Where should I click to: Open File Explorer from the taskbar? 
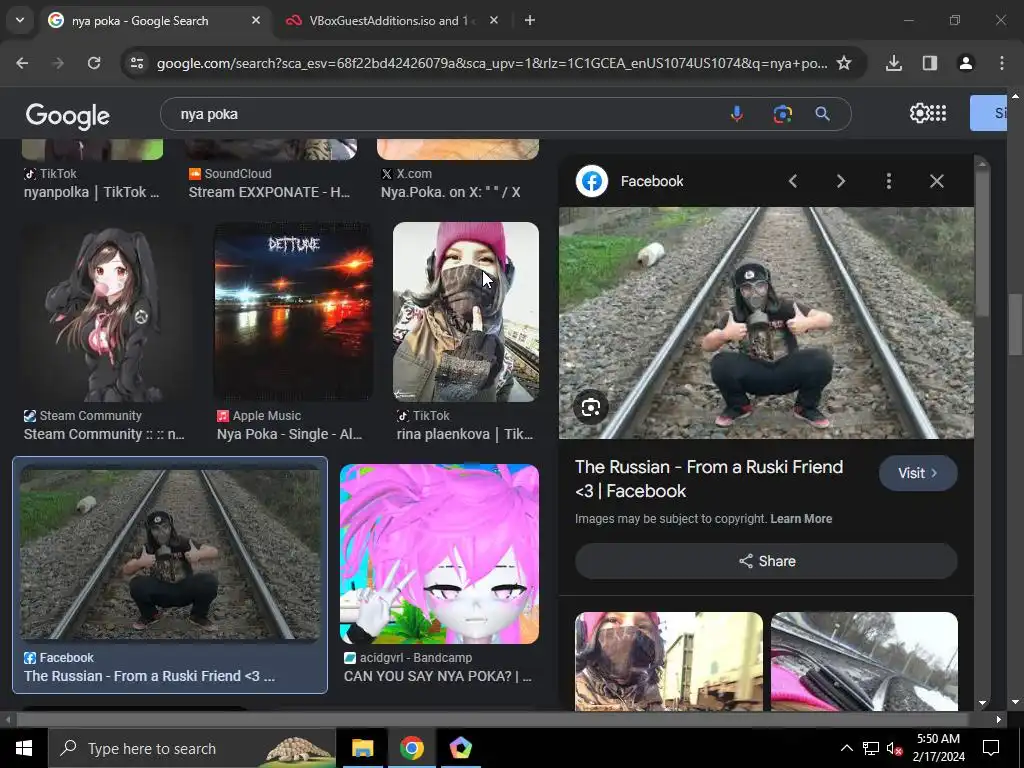[x=362, y=748]
